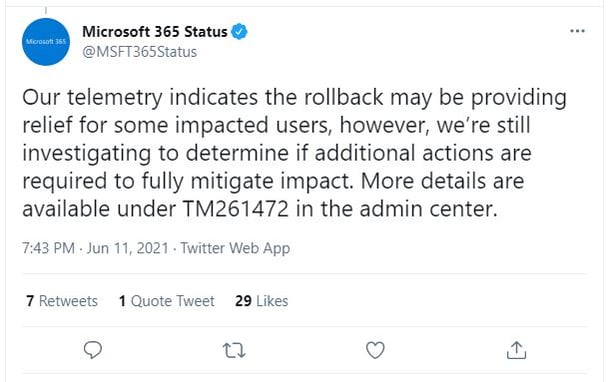
Task: Click the Quote Tweet label
Action: point(172,301)
